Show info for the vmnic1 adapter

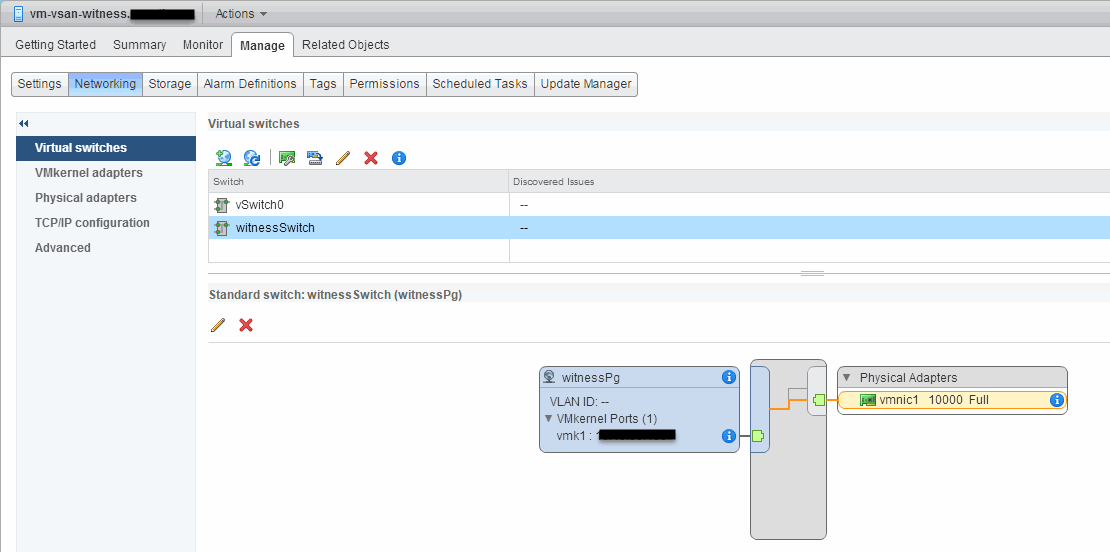[x=1056, y=400]
